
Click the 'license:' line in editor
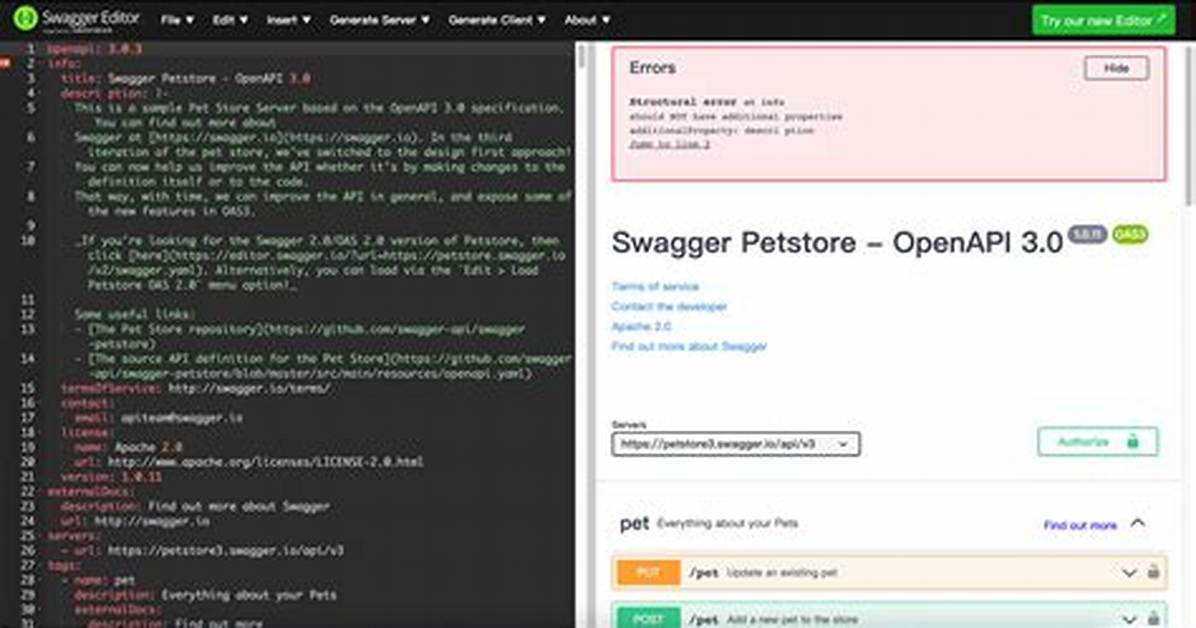88,433
